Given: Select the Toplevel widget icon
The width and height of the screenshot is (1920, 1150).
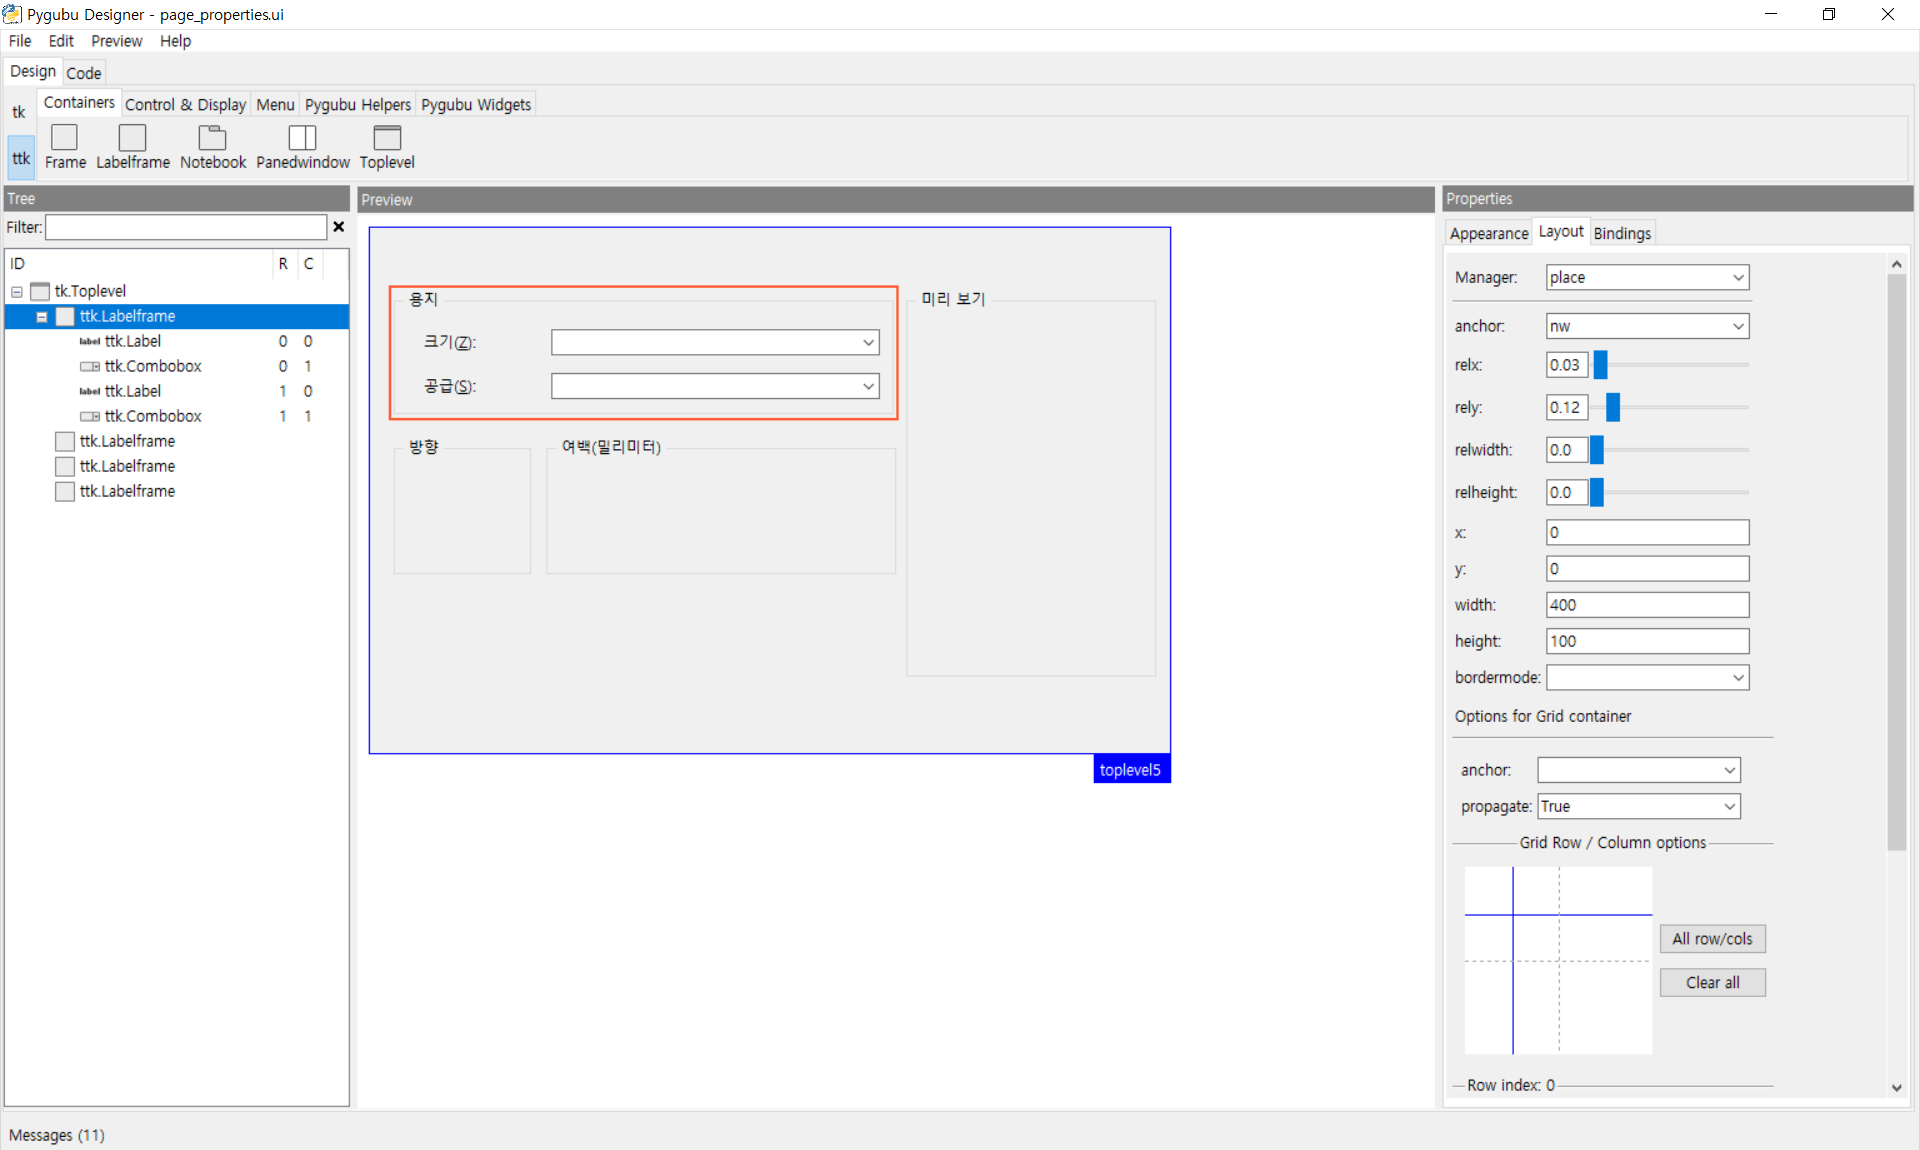Looking at the screenshot, I should [x=386, y=138].
